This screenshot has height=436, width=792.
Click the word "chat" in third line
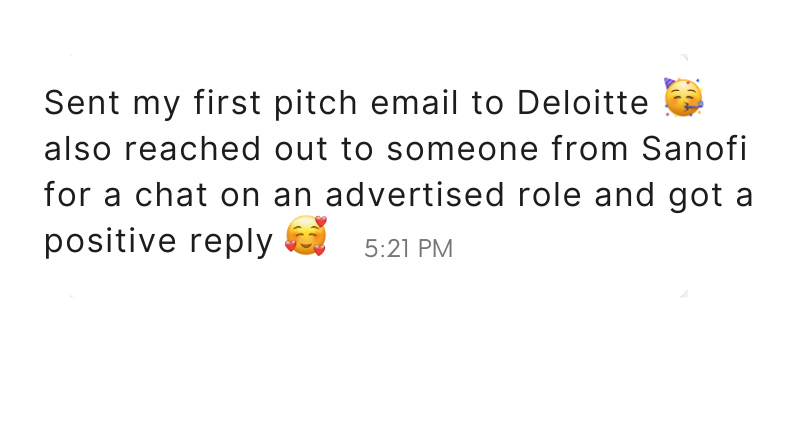(x=171, y=195)
